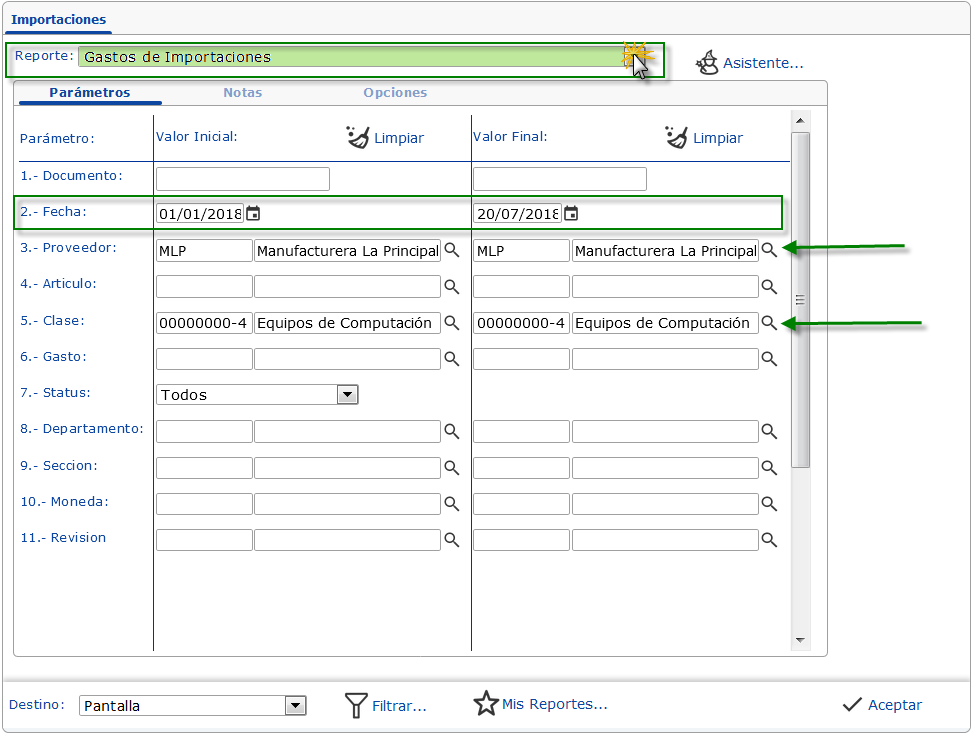Search final Moneda with magnifier
The image size is (973, 735).
coord(769,503)
